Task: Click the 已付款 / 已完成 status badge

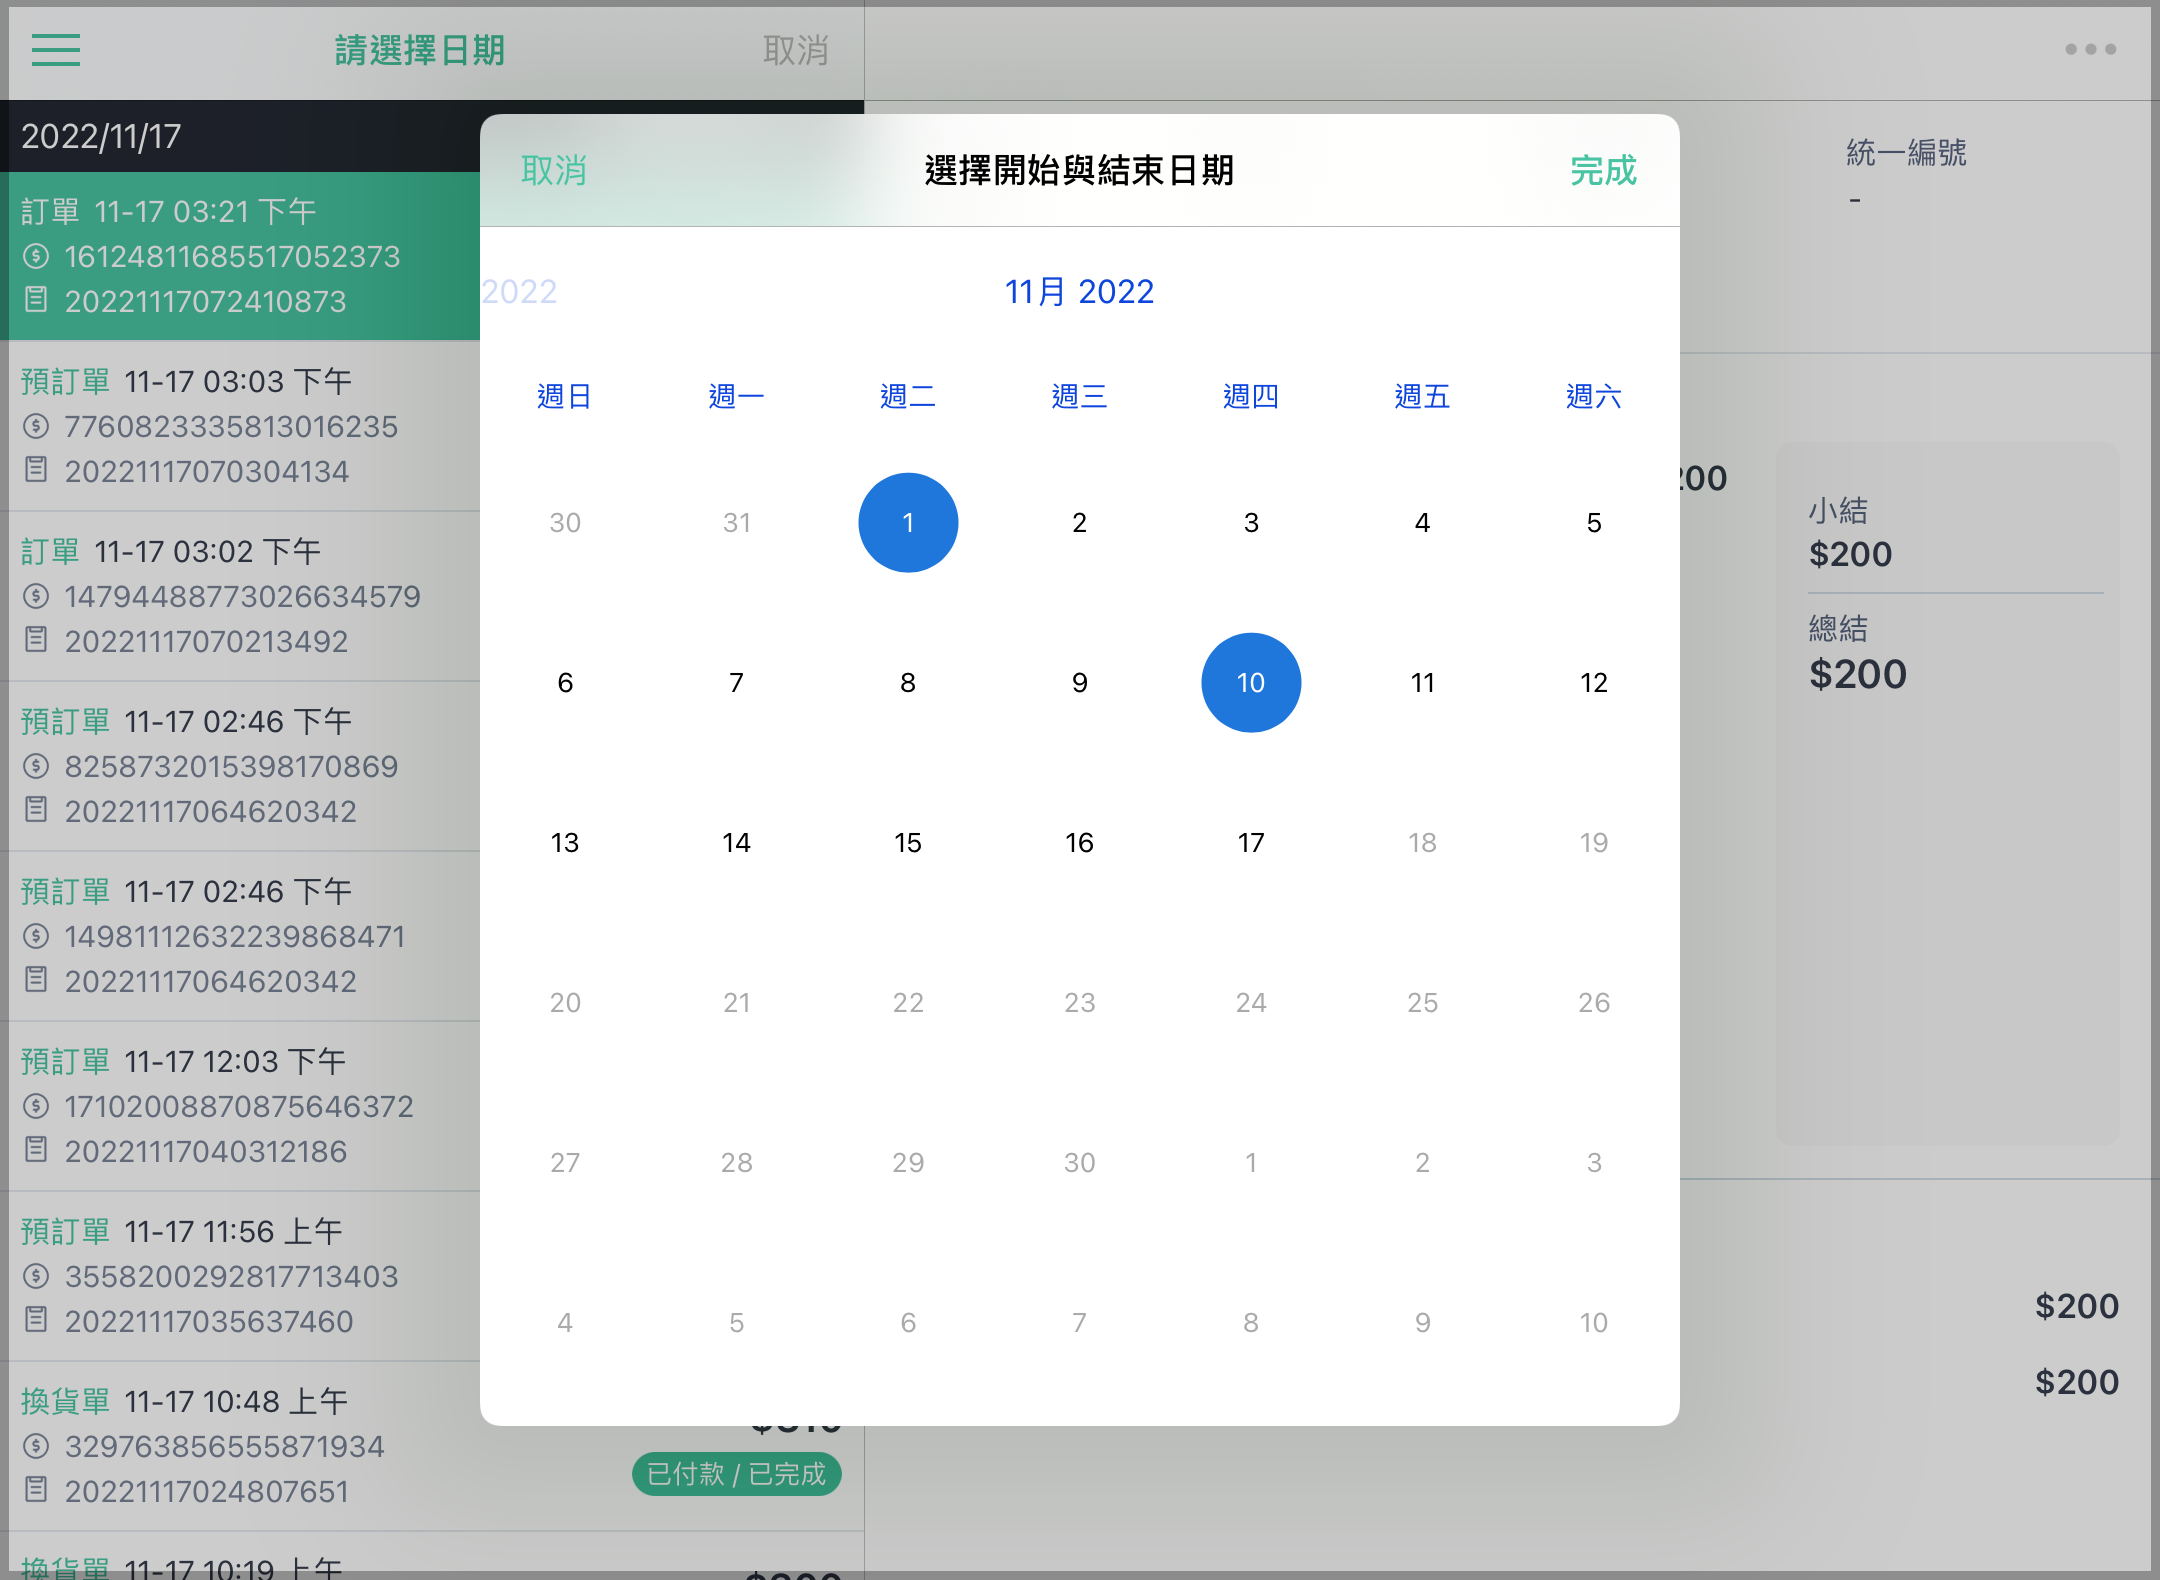Action: pos(737,1474)
